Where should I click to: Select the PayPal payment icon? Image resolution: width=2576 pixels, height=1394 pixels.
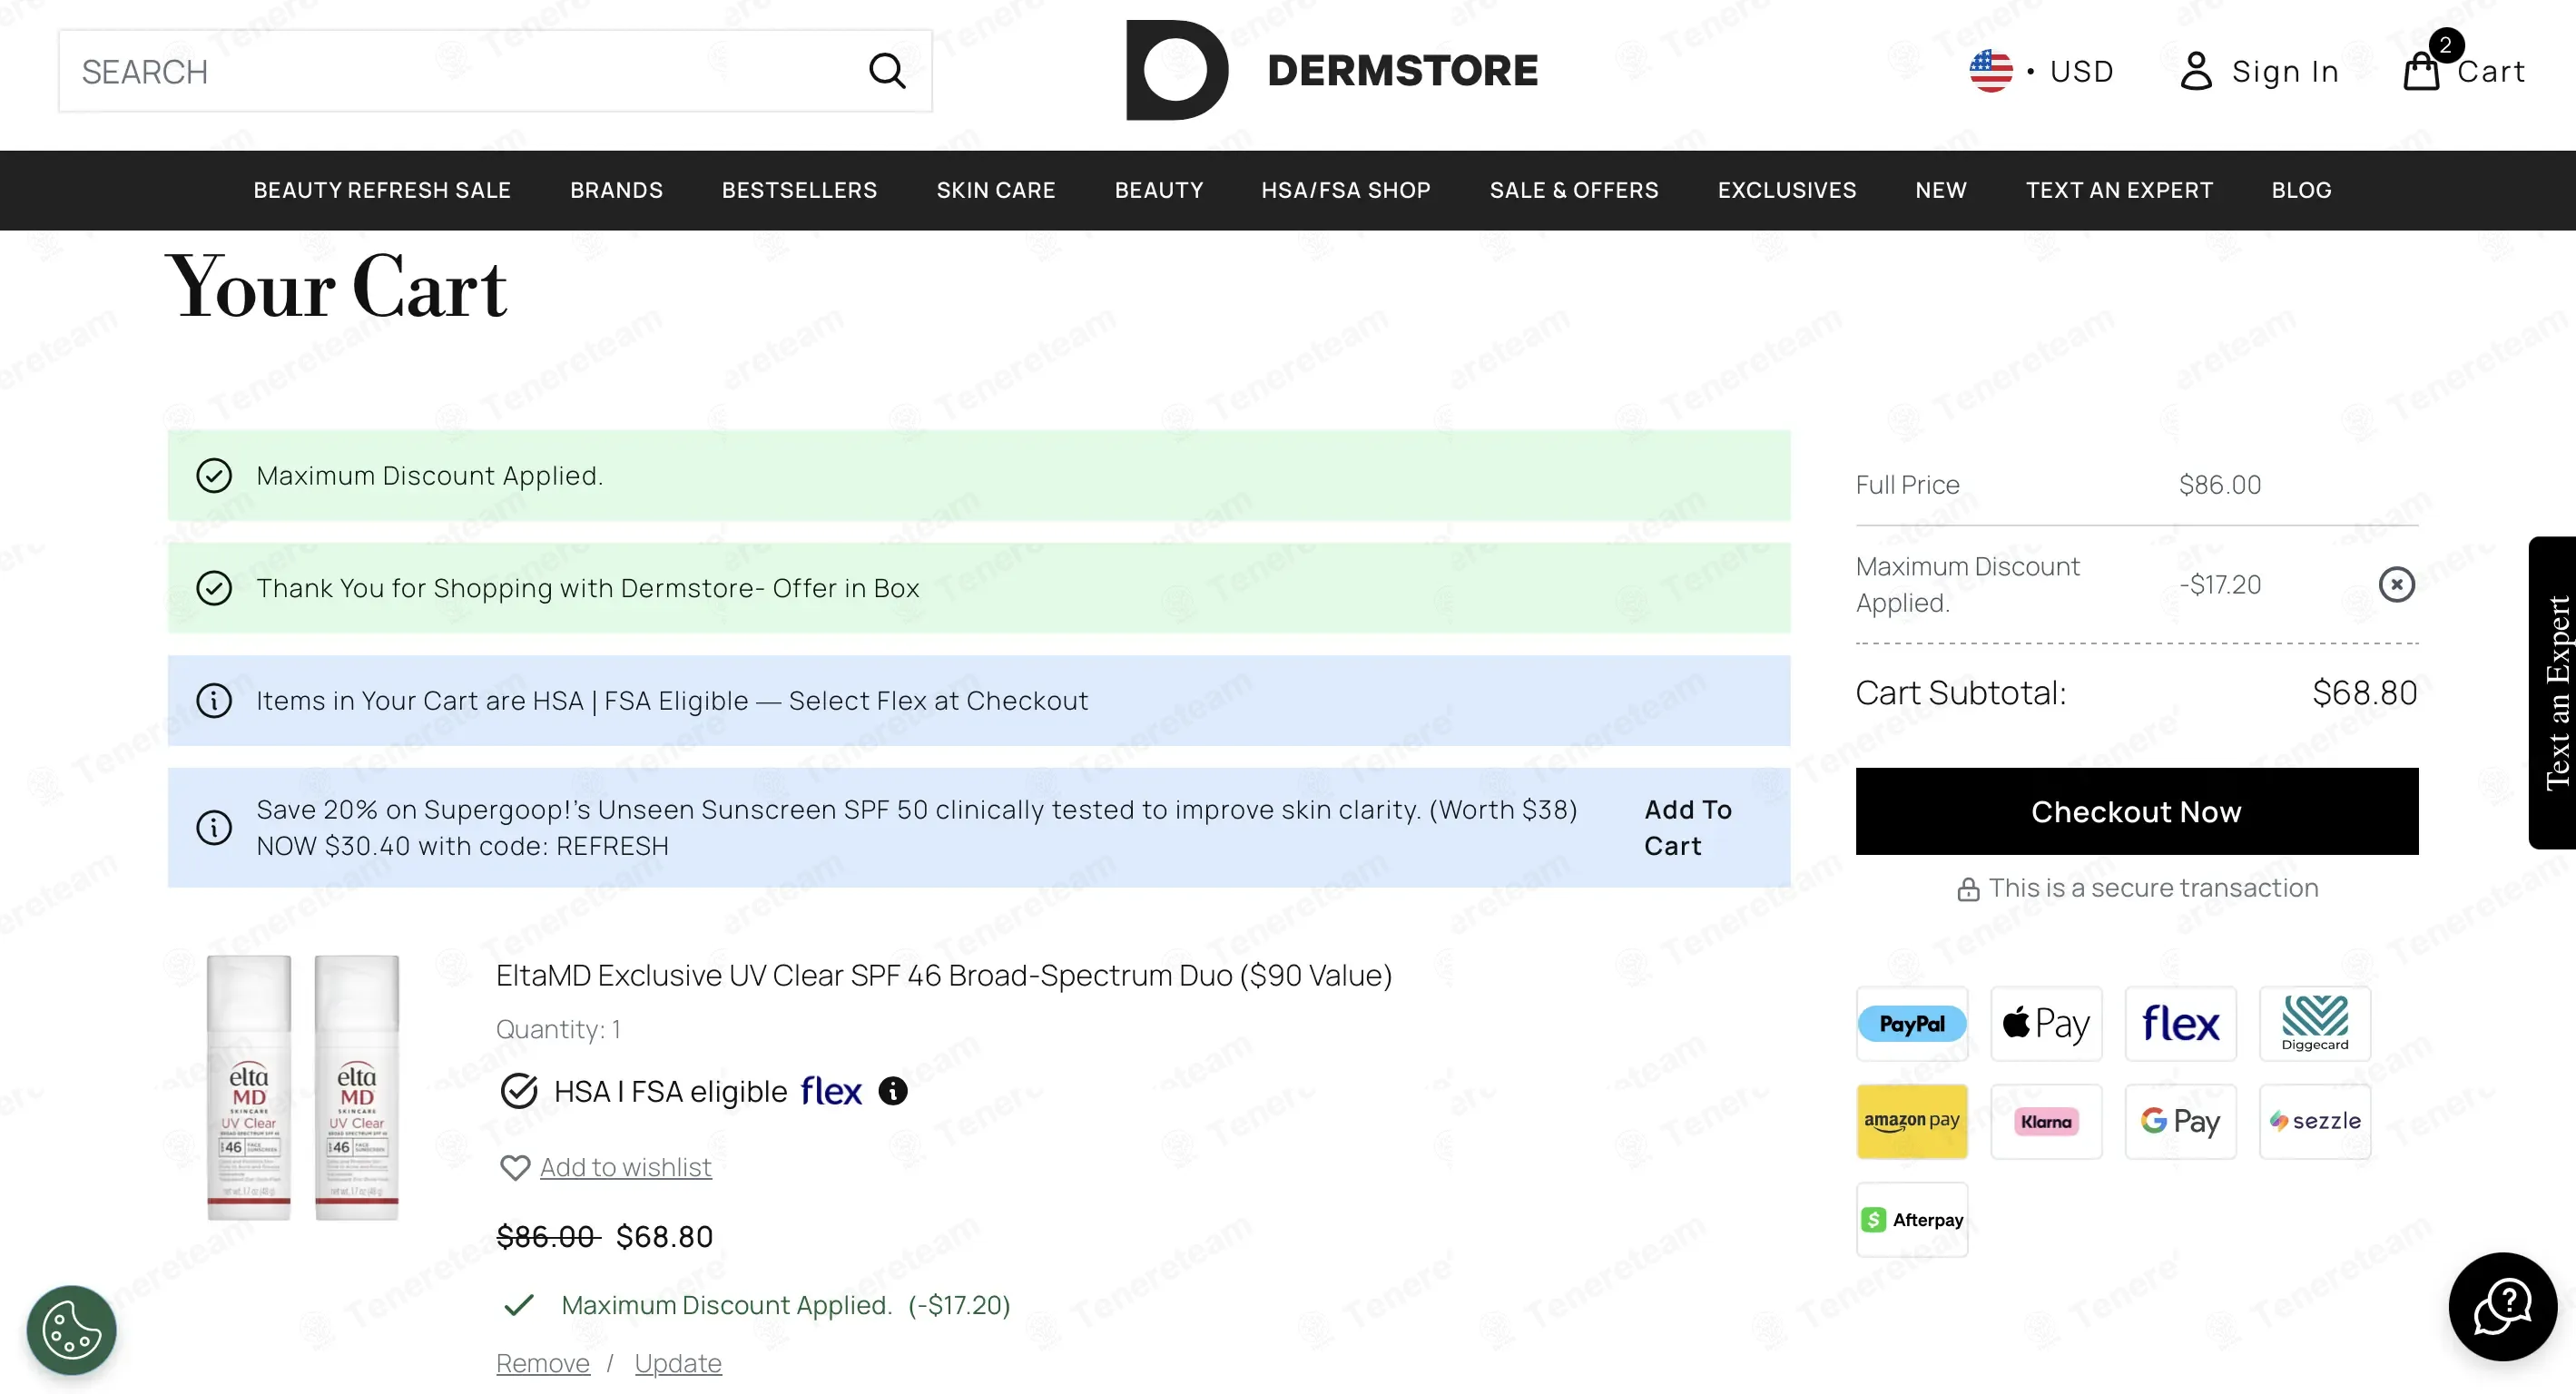tap(1912, 1023)
